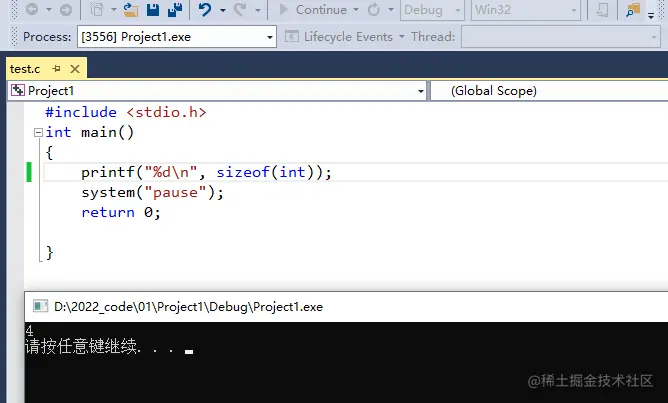Click the toolbar overflow options arrow
Viewport: 668px width, 403px height.
651,15
